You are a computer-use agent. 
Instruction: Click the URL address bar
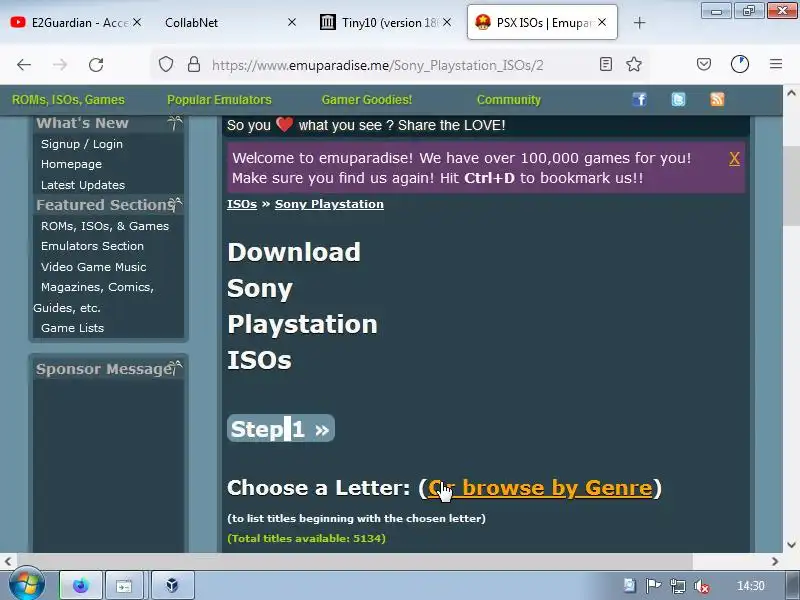click(378, 65)
